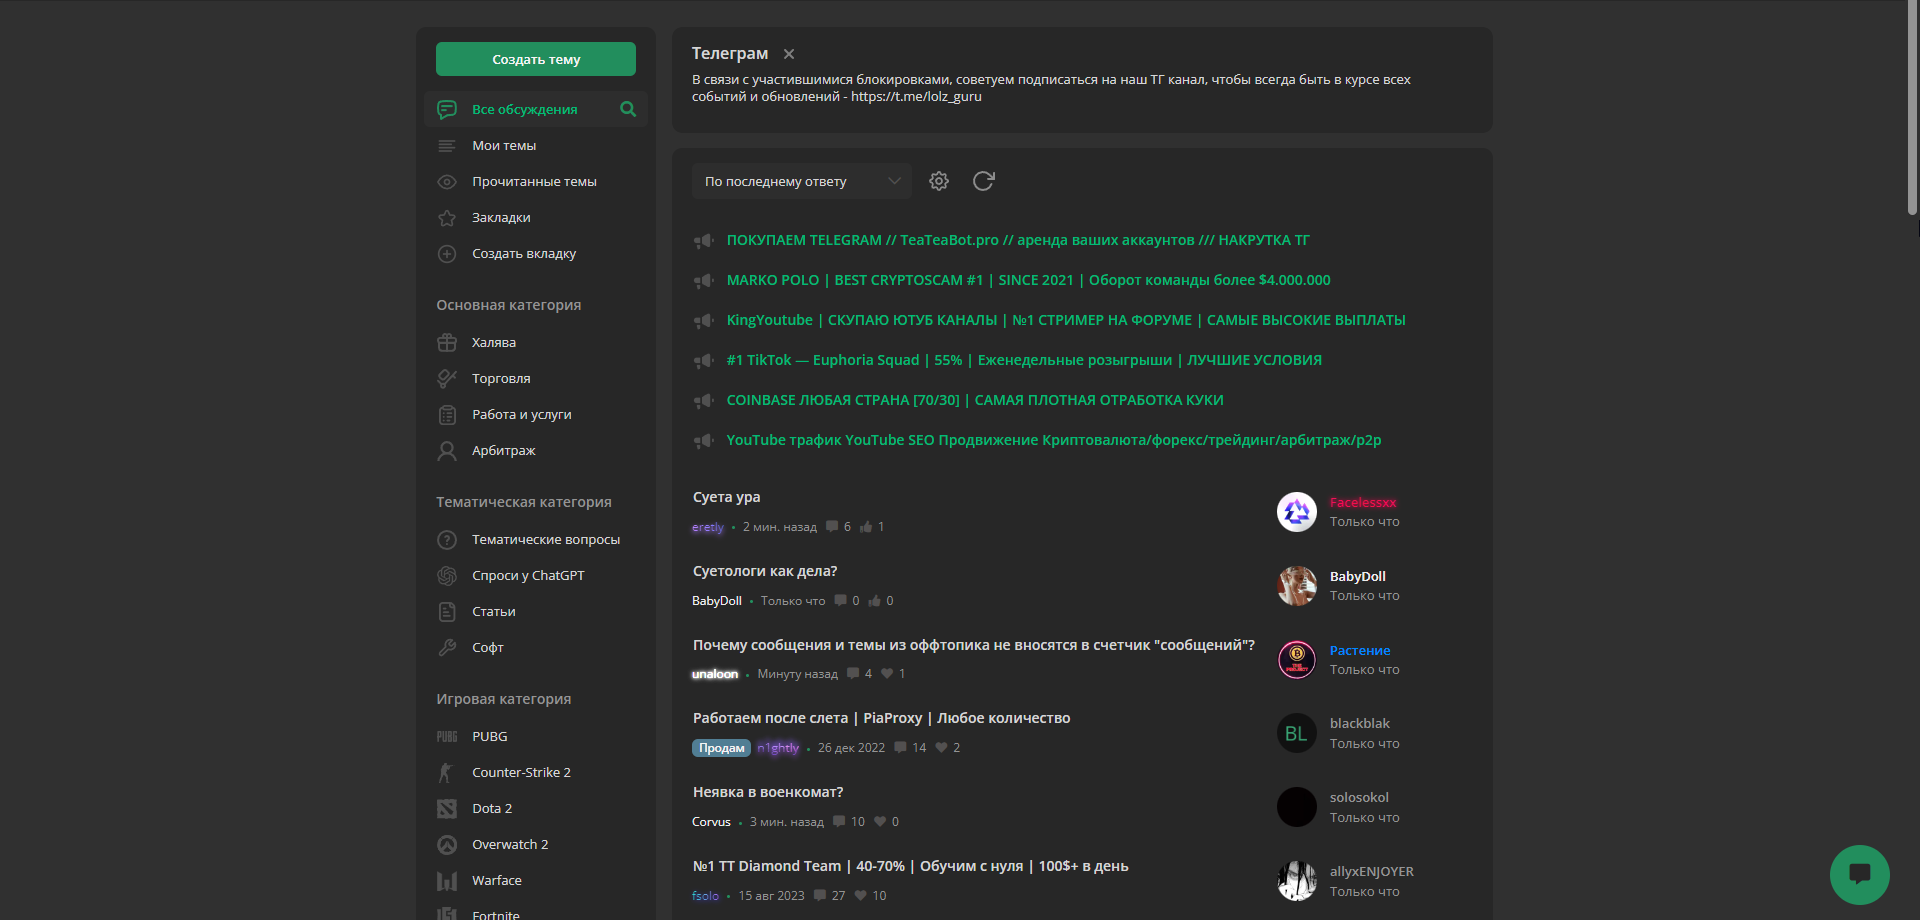This screenshot has width=1920, height=920.
Task: Open Прочитанные темы in the sidebar
Action: click(x=534, y=182)
